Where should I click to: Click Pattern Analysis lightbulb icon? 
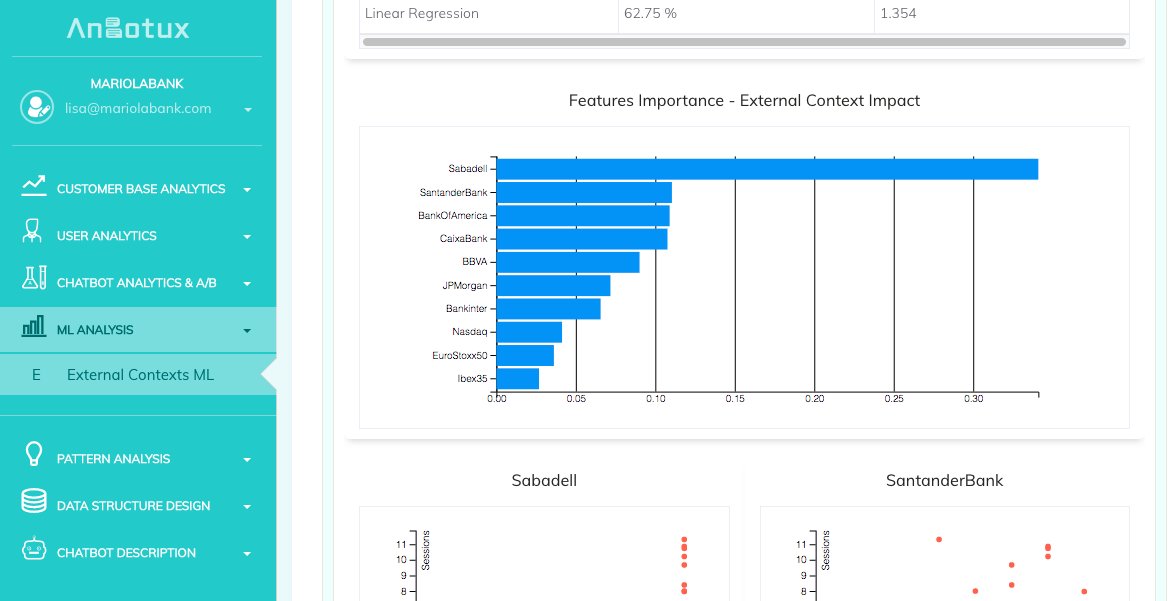click(x=34, y=454)
